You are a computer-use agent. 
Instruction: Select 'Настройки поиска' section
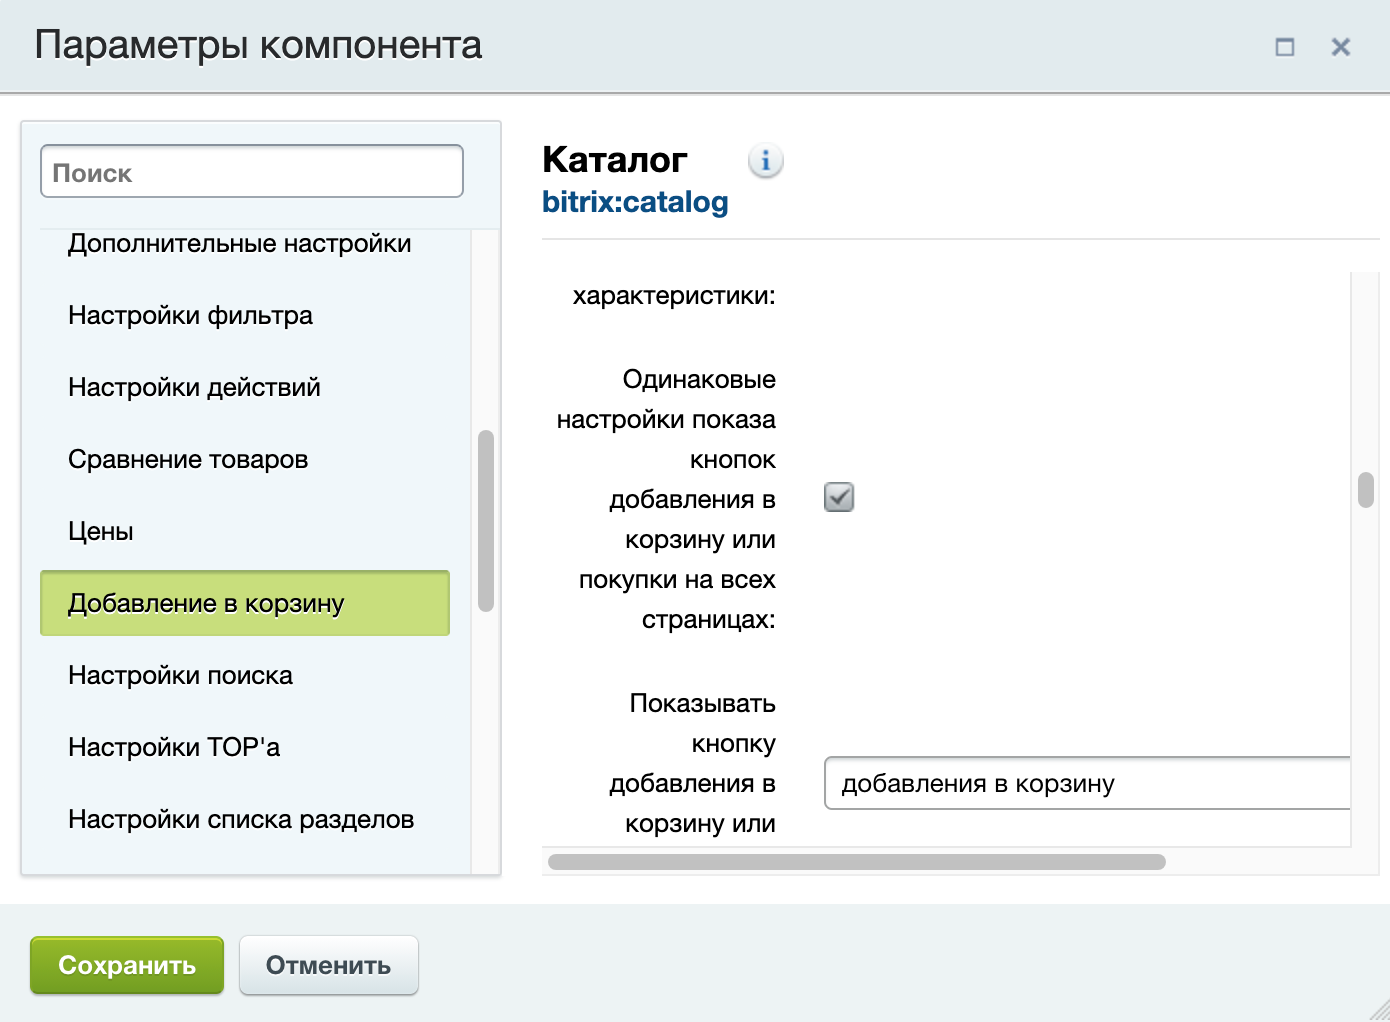(x=180, y=675)
